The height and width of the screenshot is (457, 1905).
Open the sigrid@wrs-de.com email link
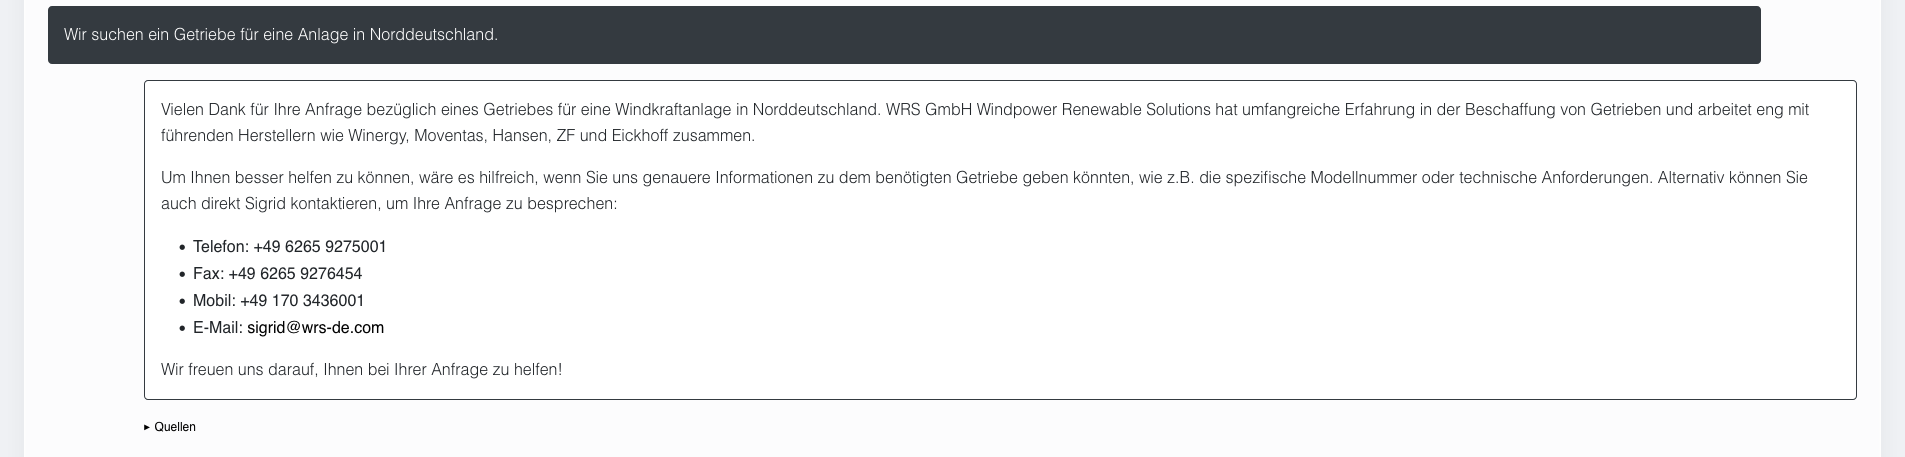coord(315,328)
